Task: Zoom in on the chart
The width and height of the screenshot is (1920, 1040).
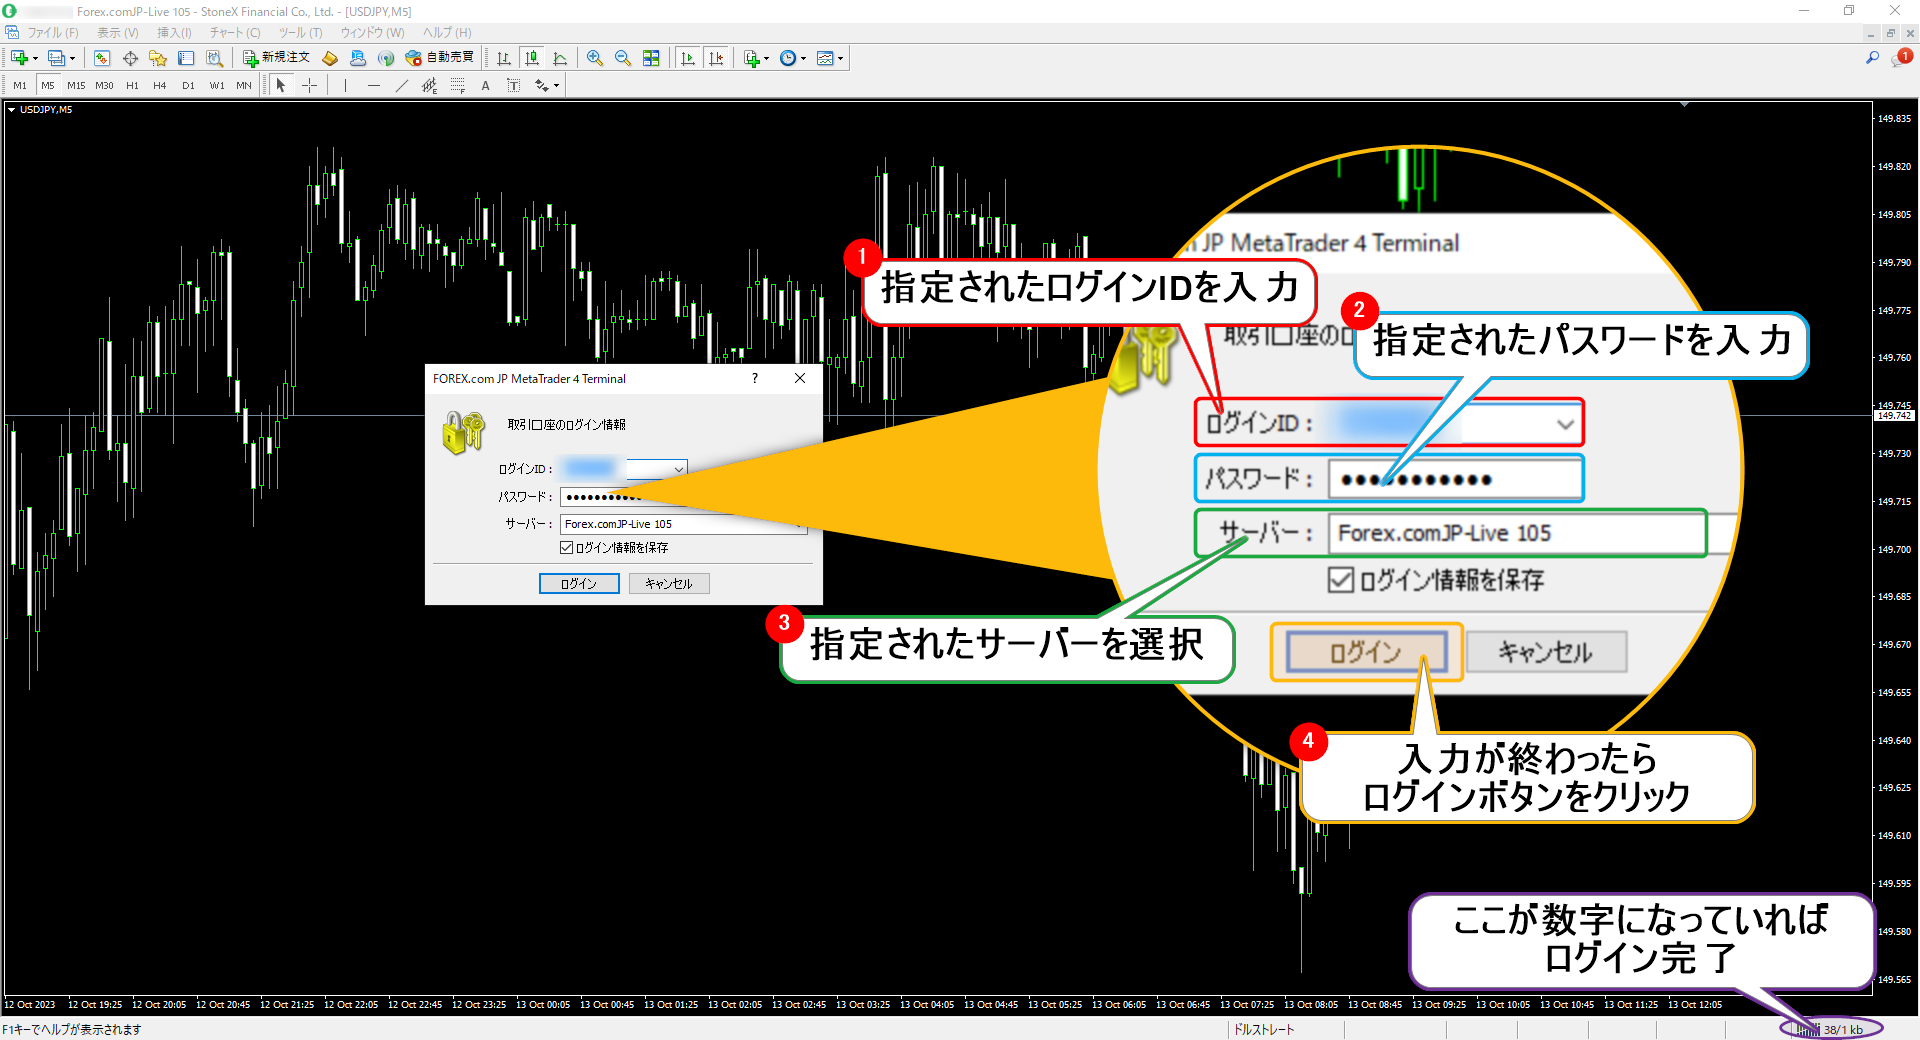Action: (595, 58)
